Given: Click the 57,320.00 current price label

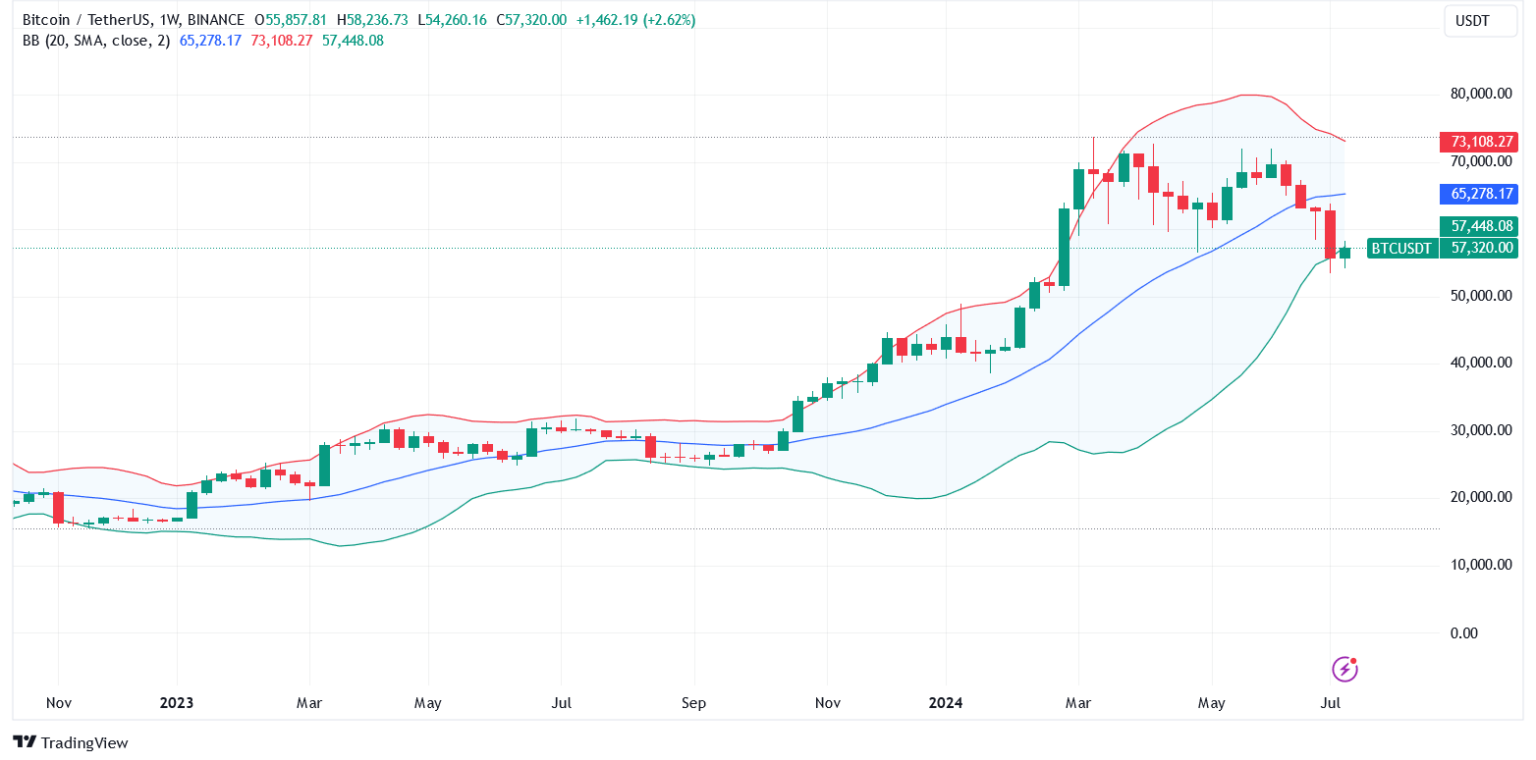Looking at the screenshot, I should 1478,248.
